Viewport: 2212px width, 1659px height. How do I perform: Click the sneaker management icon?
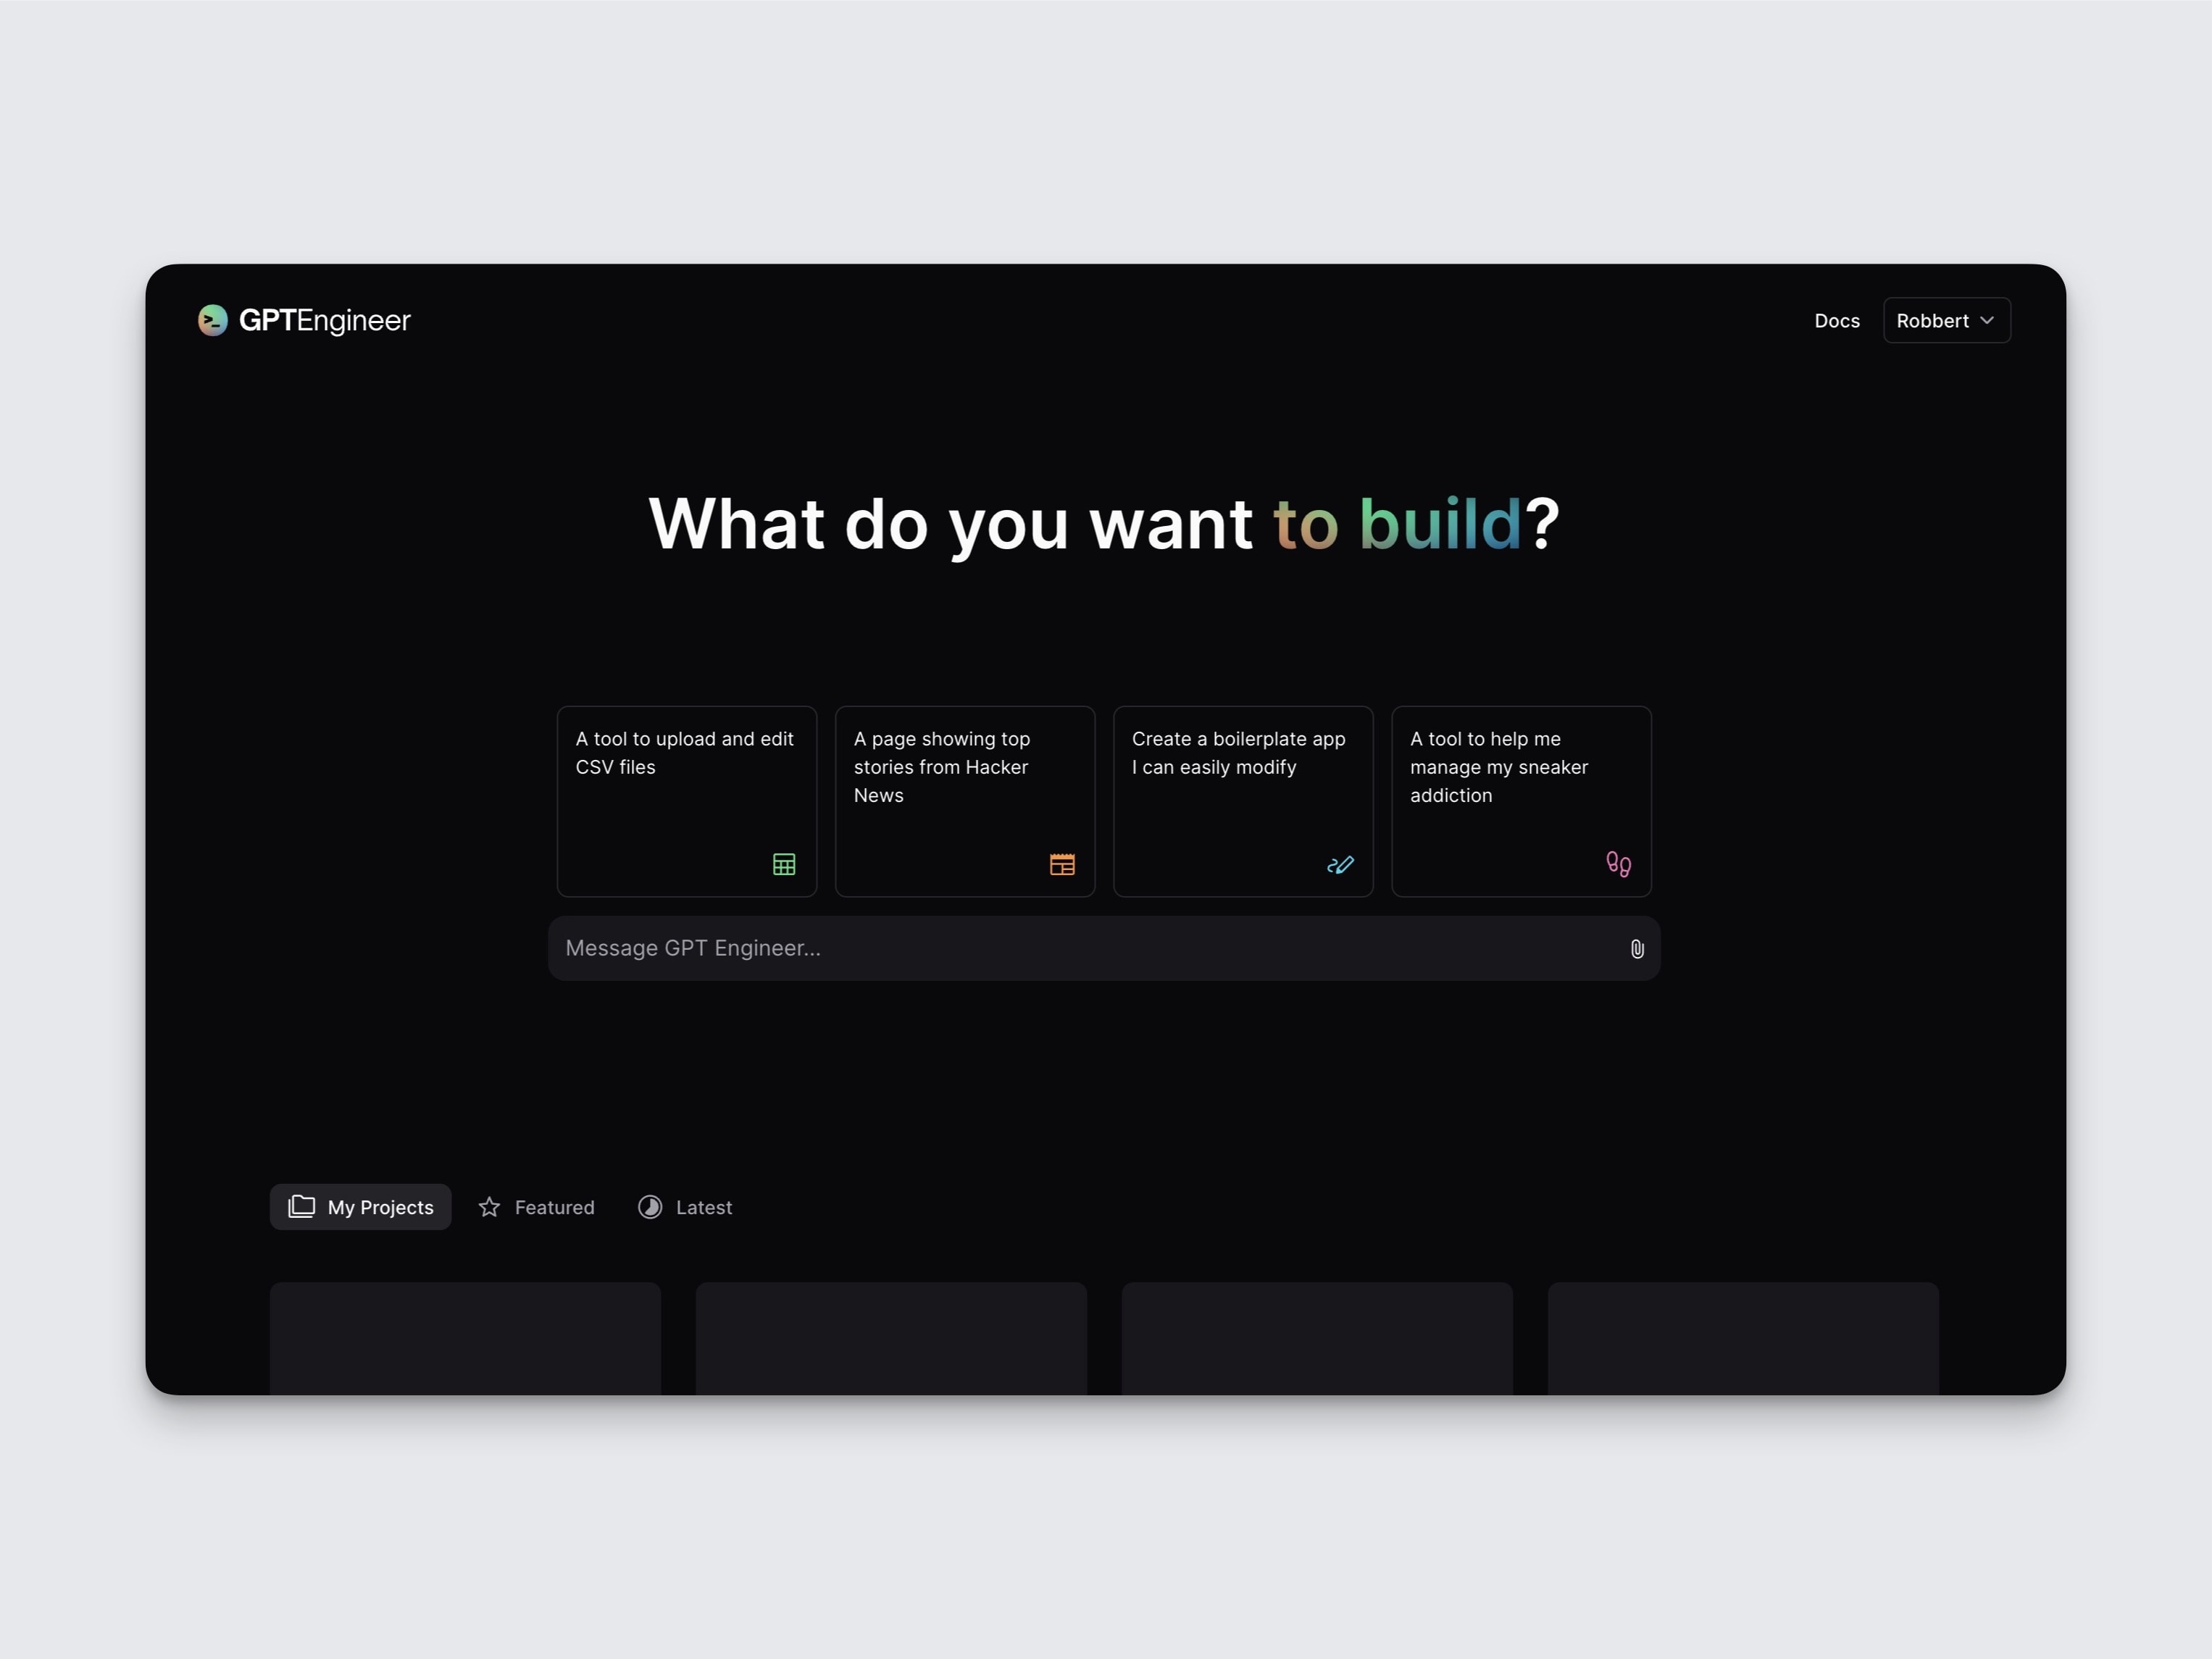point(1618,863)
